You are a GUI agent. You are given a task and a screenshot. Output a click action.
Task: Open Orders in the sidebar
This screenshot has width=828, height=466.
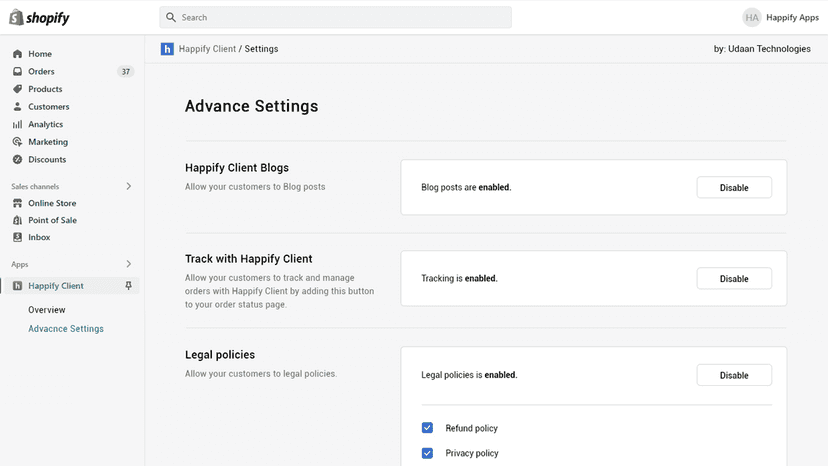coord(41,71)
